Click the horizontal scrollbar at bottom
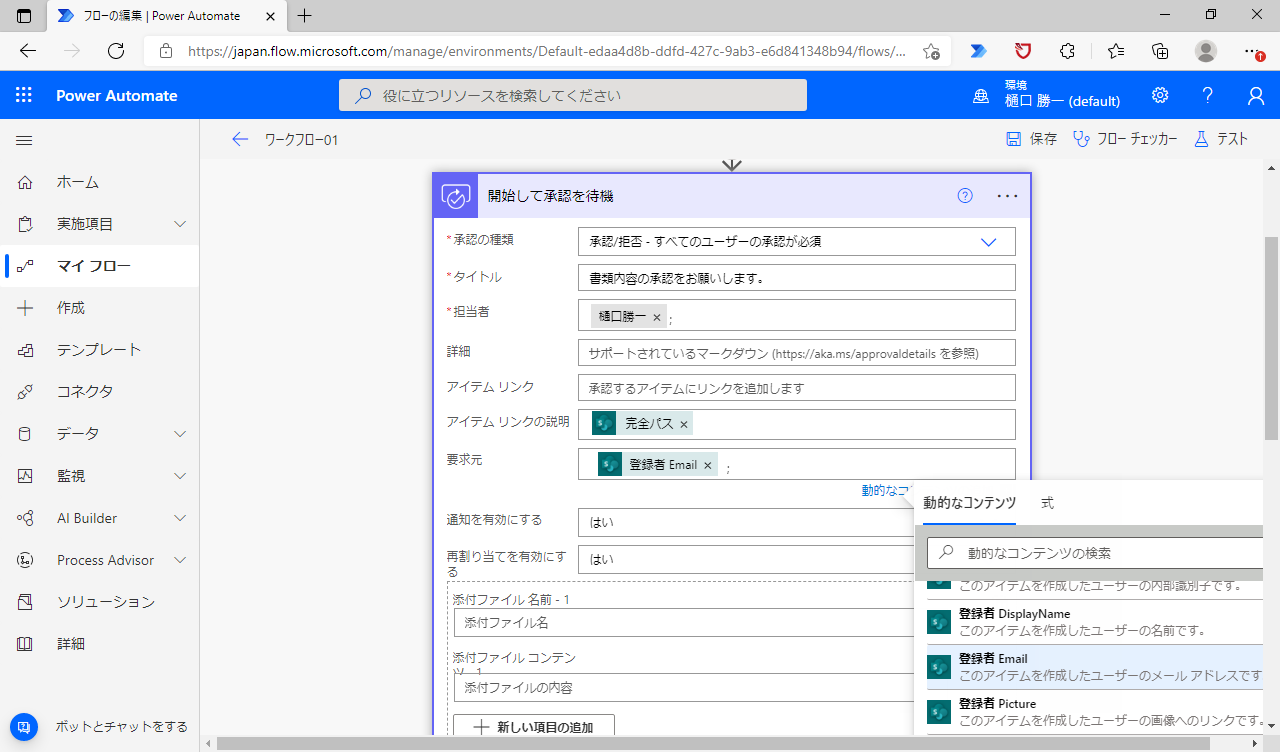 pos(713,743)
